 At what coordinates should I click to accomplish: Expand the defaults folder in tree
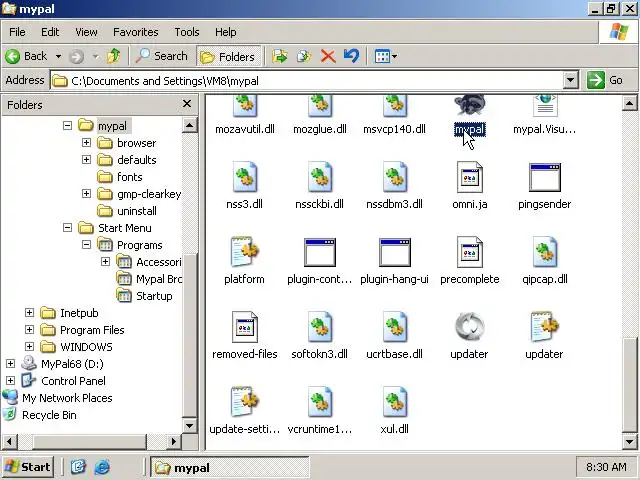click(x=86, y=159)
